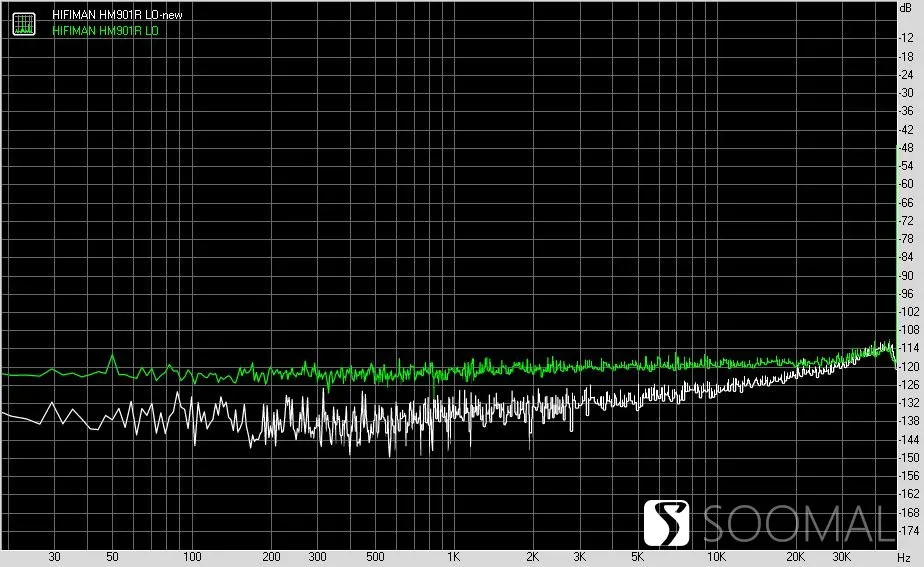924x567 pixels.
Task: Click the 3K frequency axis label
Action: pyautogui.click(x=579, y=556)
